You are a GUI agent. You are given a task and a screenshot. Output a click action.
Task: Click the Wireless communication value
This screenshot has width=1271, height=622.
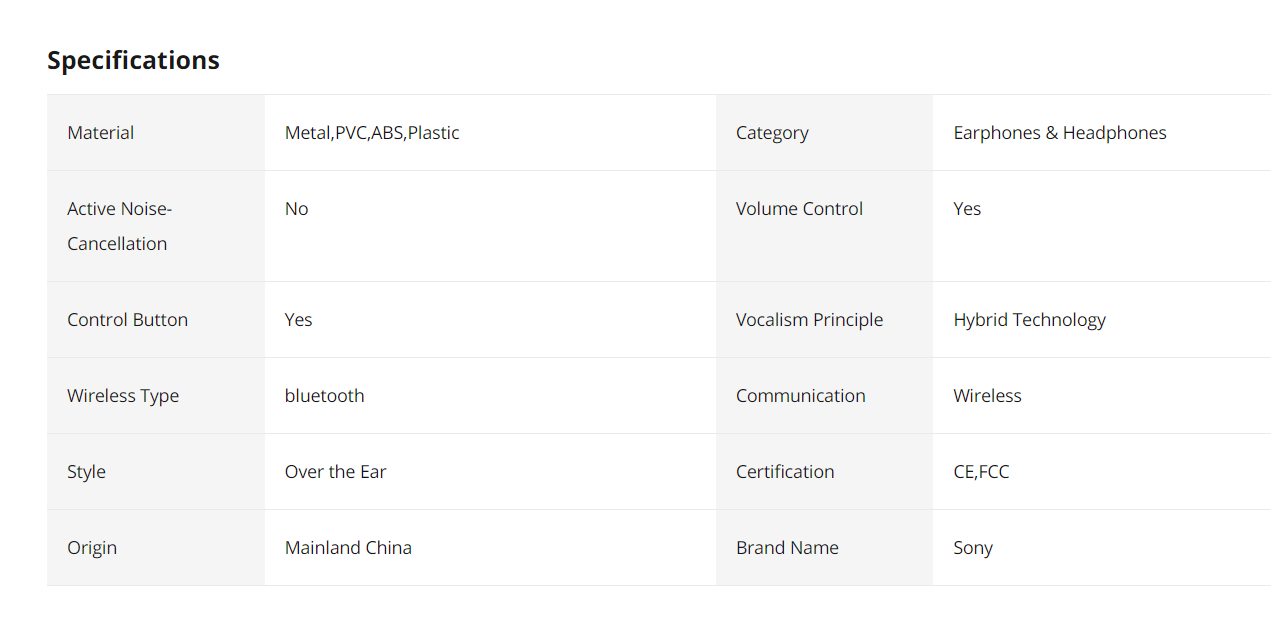point(987,396)
